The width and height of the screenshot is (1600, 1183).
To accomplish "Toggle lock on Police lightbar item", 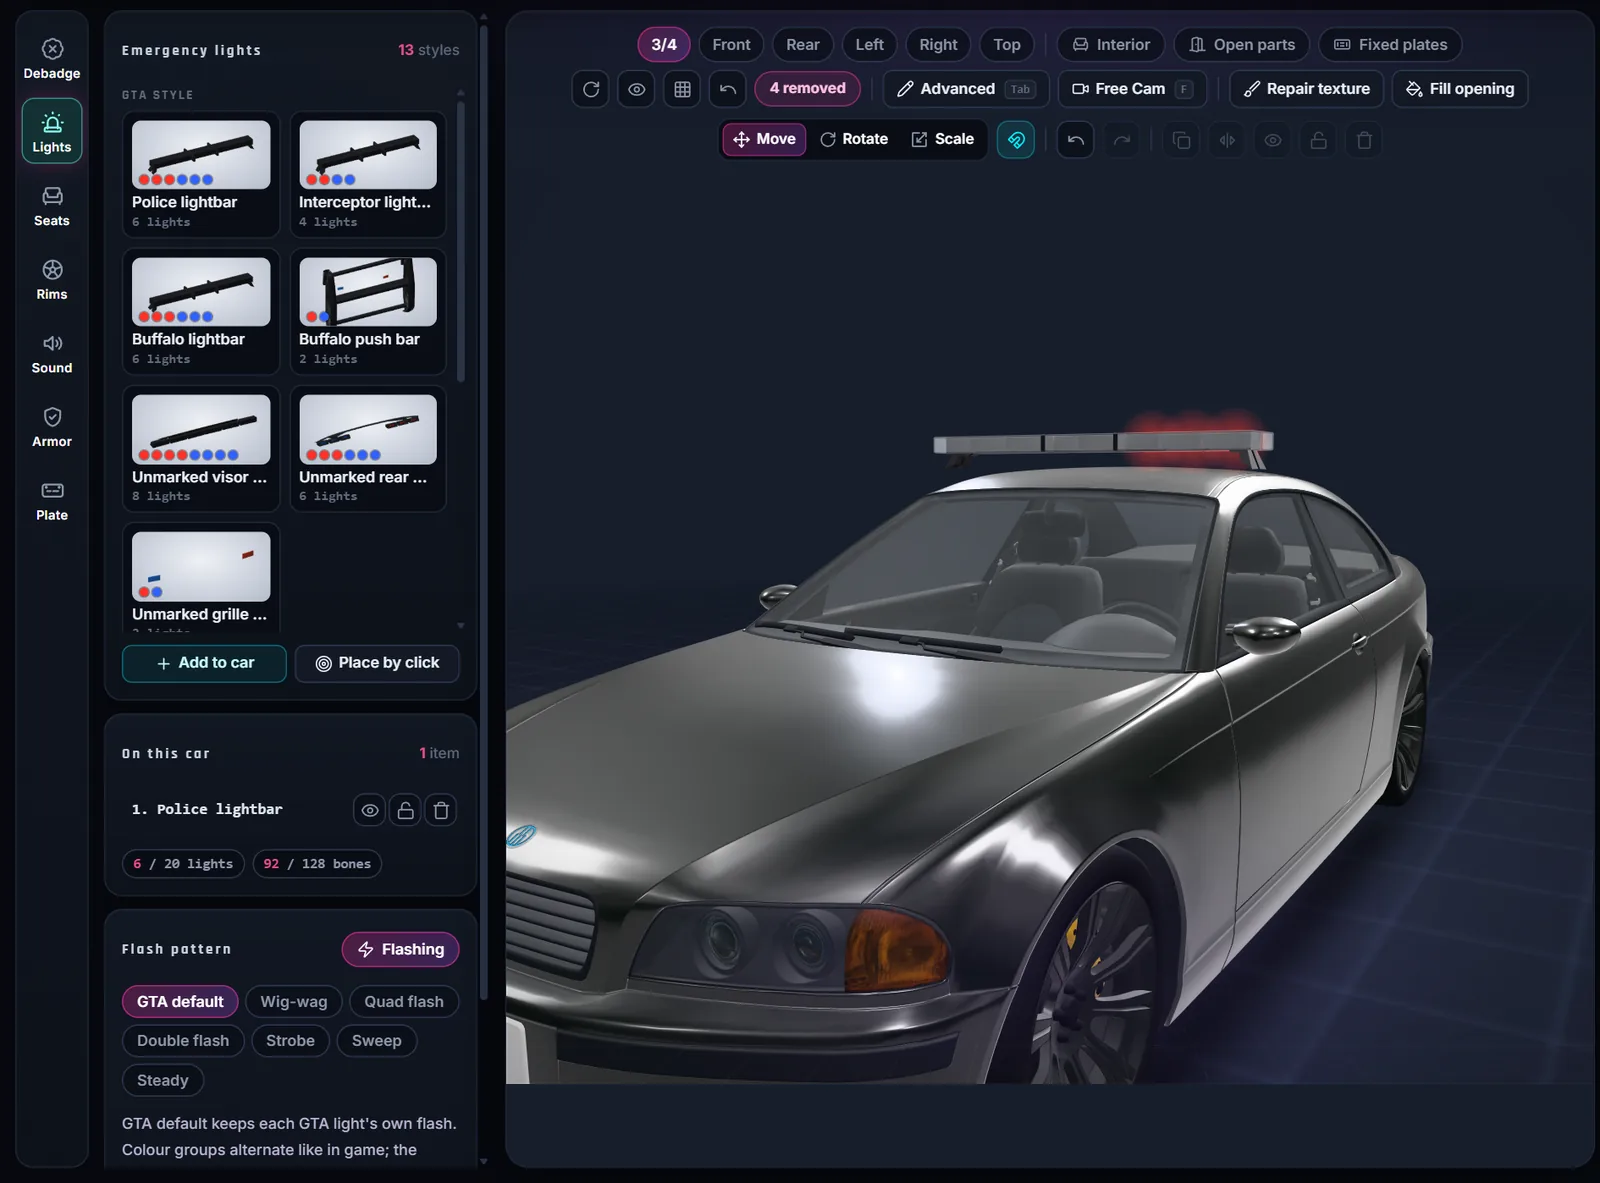I will [406, 810].
